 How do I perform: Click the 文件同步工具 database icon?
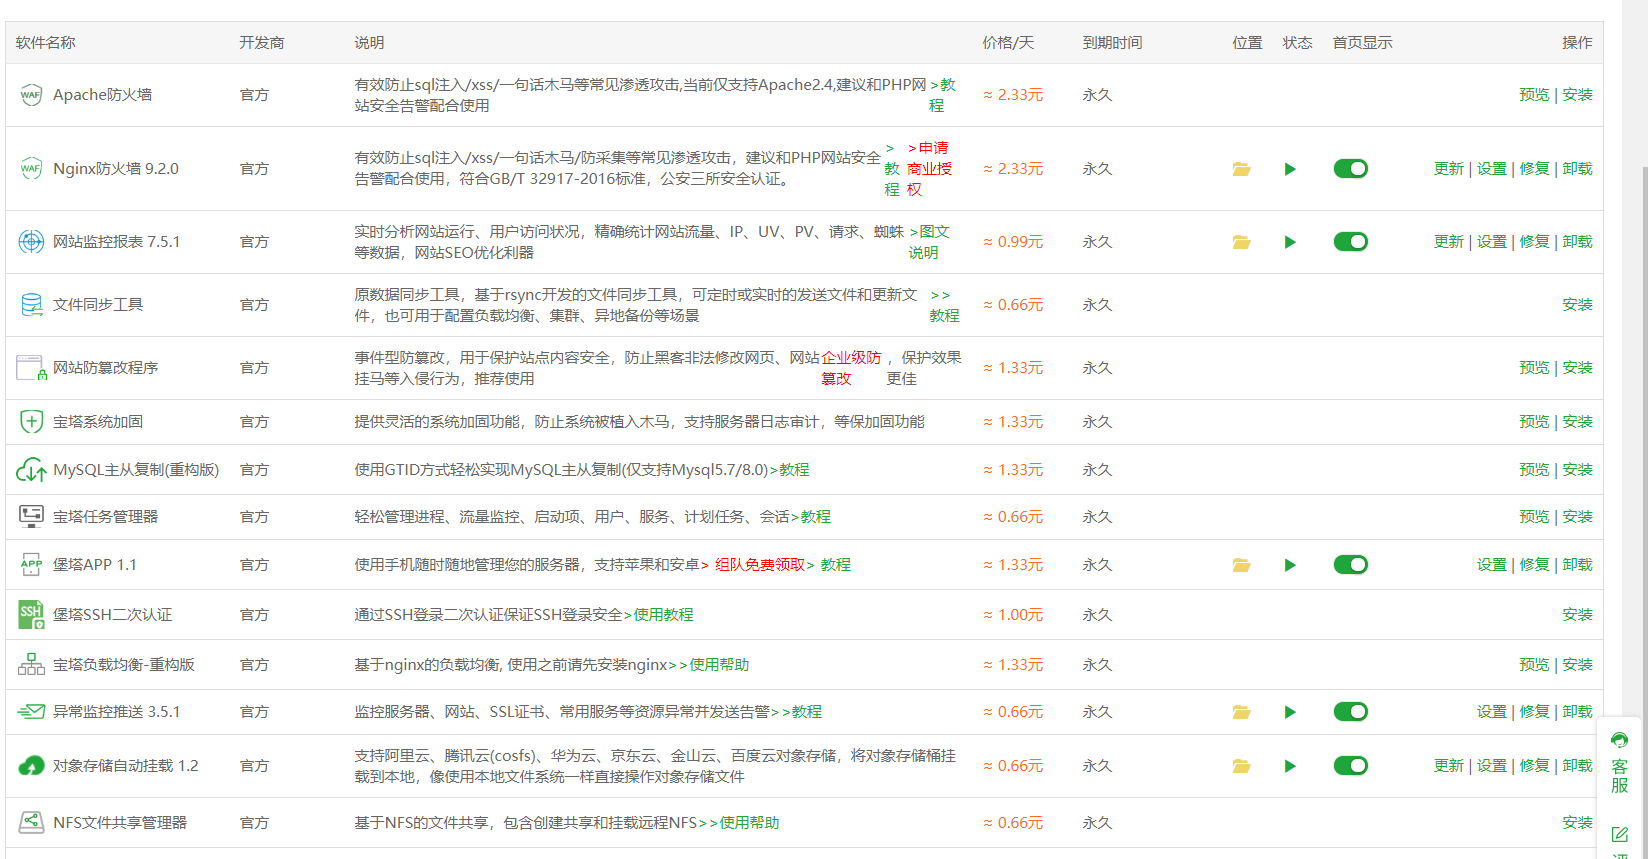point(31,305)
